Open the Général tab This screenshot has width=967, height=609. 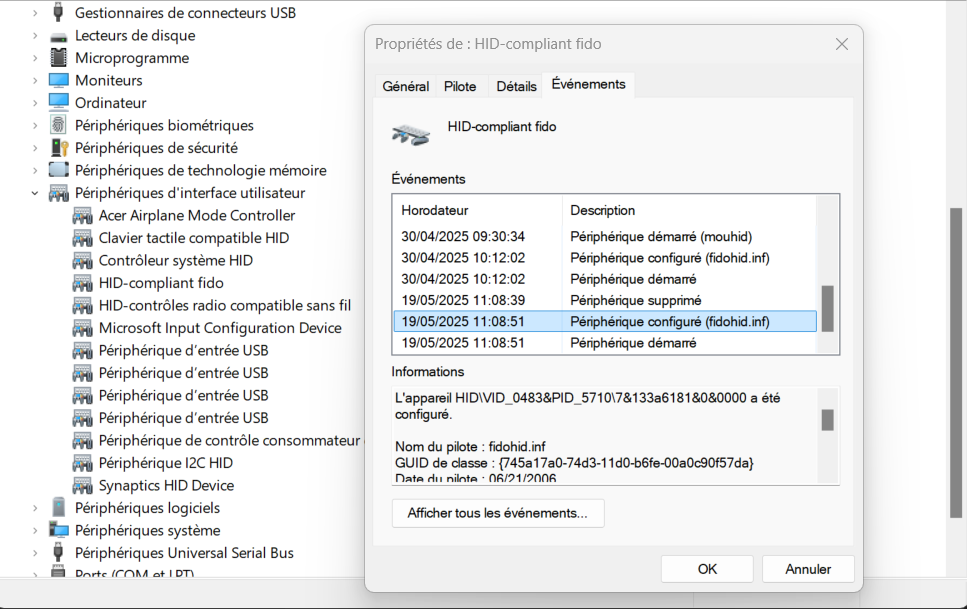405,87
